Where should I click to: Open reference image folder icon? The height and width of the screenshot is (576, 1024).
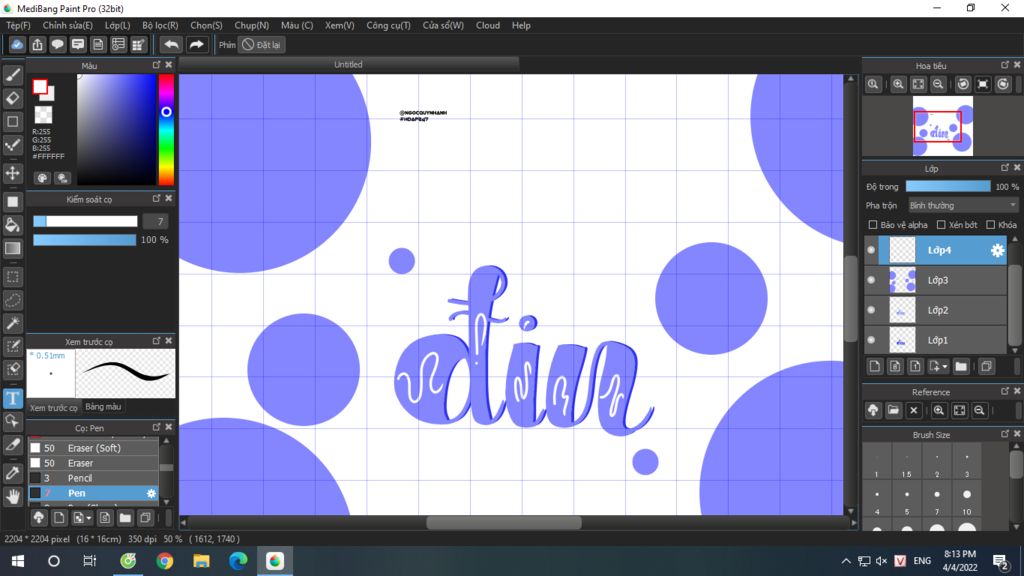893,410
